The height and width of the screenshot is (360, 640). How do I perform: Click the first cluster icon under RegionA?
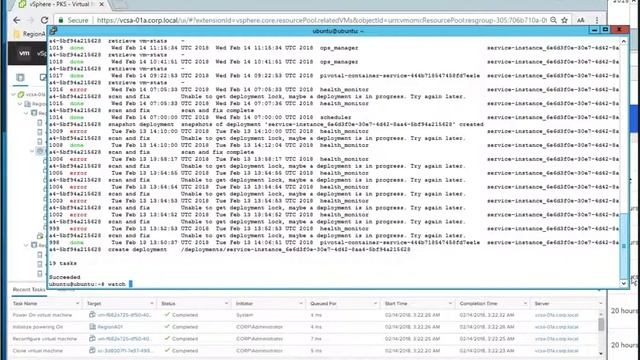coord(34,113)
